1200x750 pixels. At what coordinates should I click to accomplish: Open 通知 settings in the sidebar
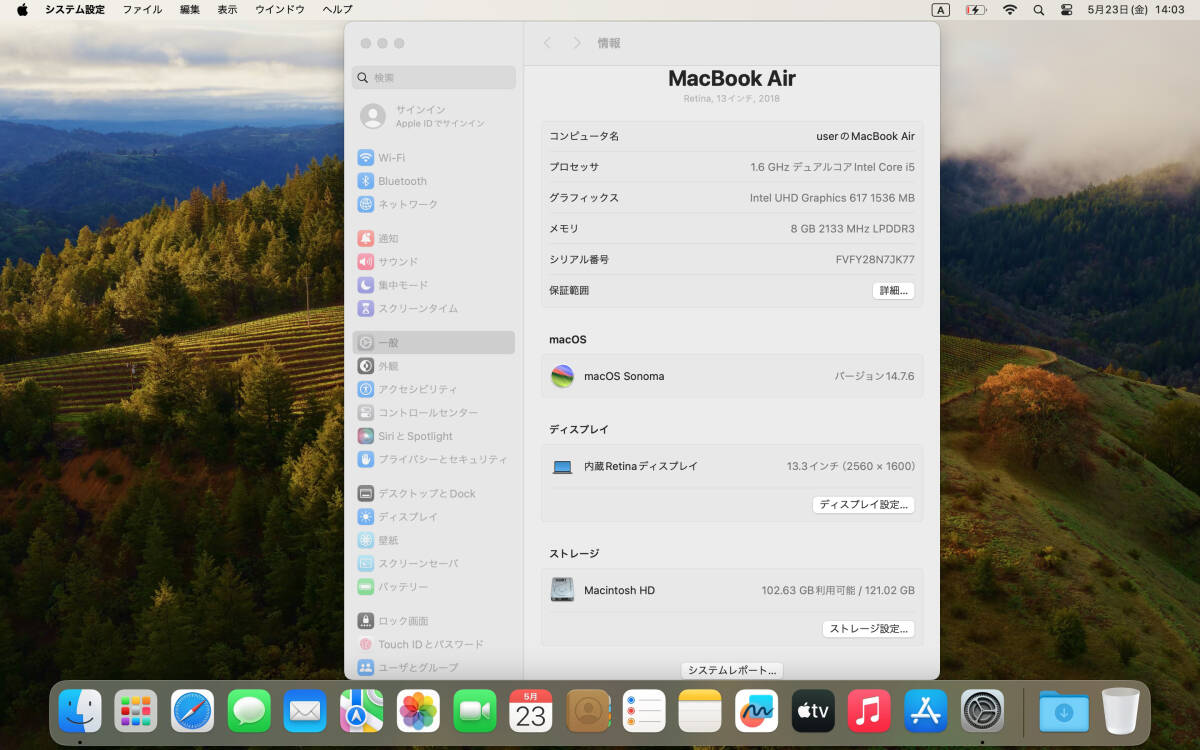pyautogui.click(x=433, y=238)
